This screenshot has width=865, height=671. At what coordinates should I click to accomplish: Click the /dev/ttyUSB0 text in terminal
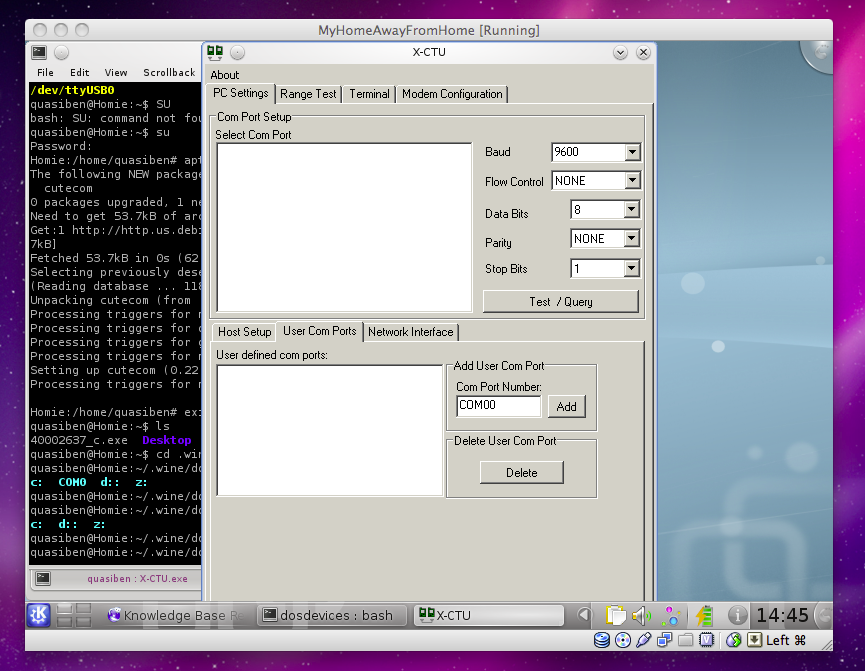tap(72, 90)
